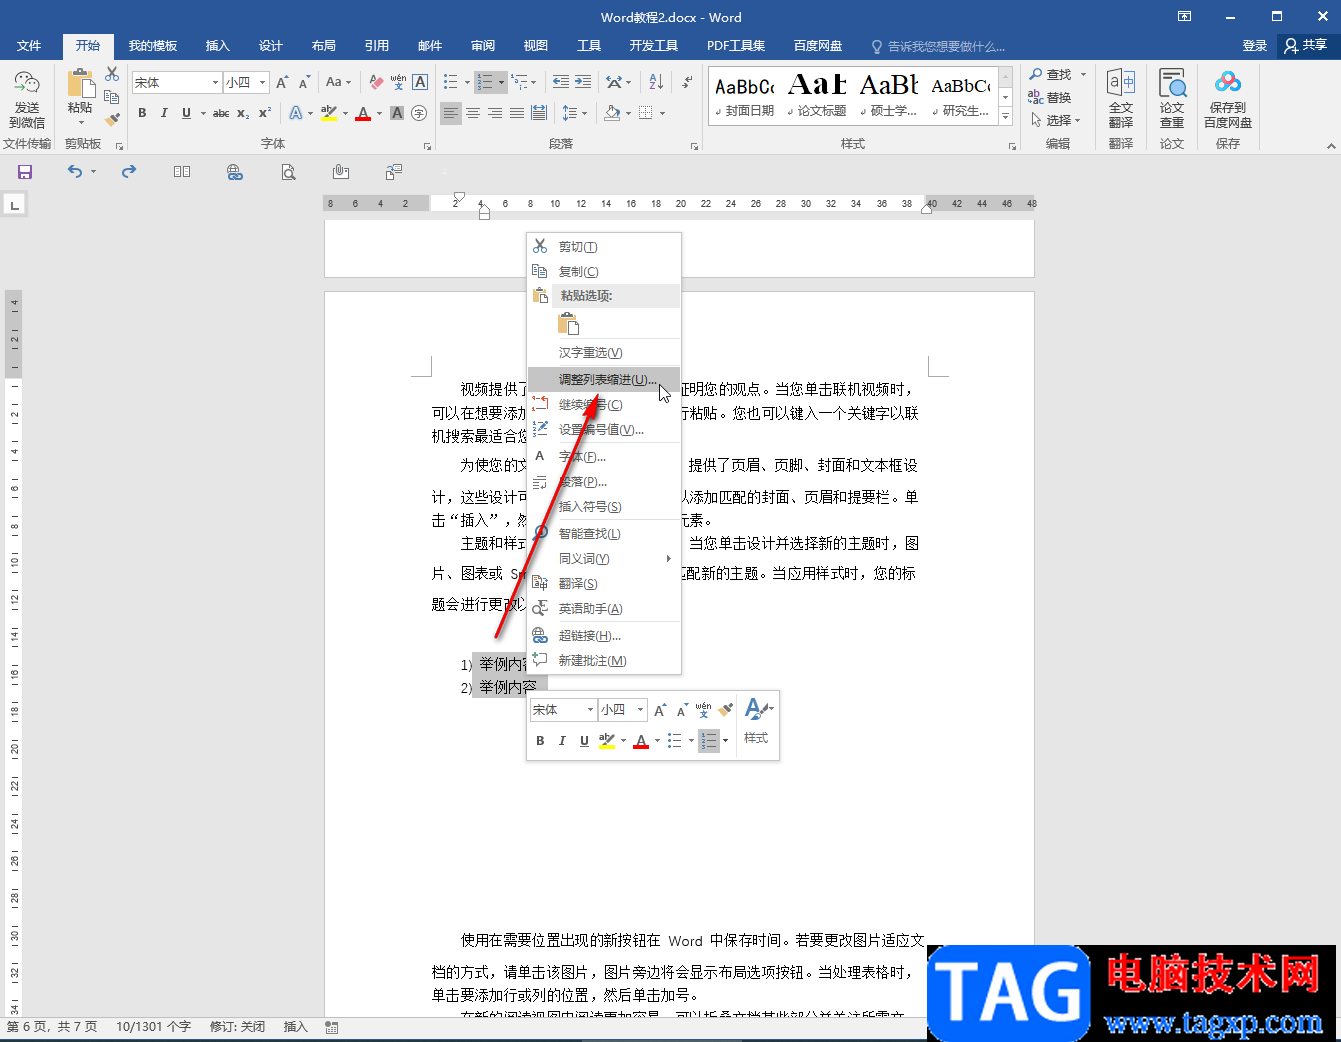The width and height of the screenshot is (1341, 1042).
Task: Open the Paste options dropdown arrow
Action: [x=81, y=123]
